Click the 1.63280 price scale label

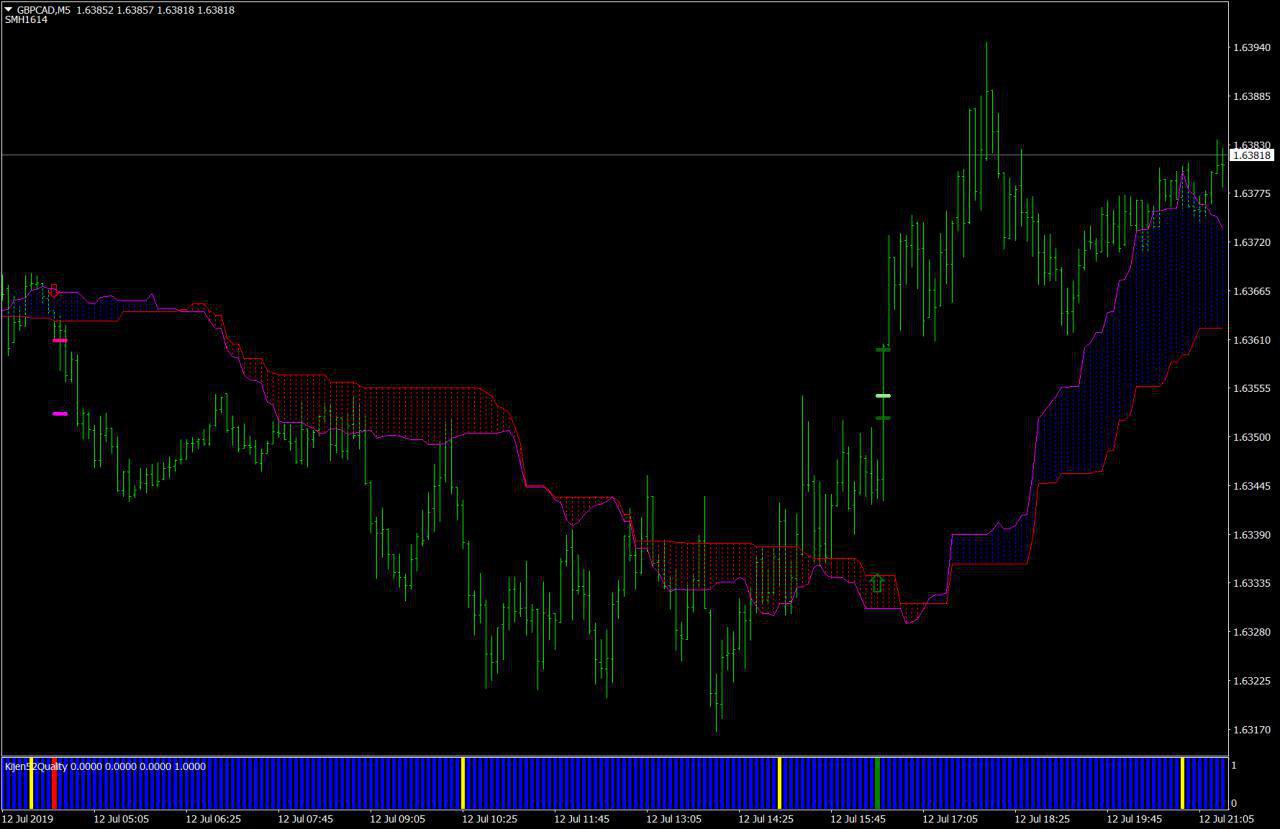(x=1252, y=632)
